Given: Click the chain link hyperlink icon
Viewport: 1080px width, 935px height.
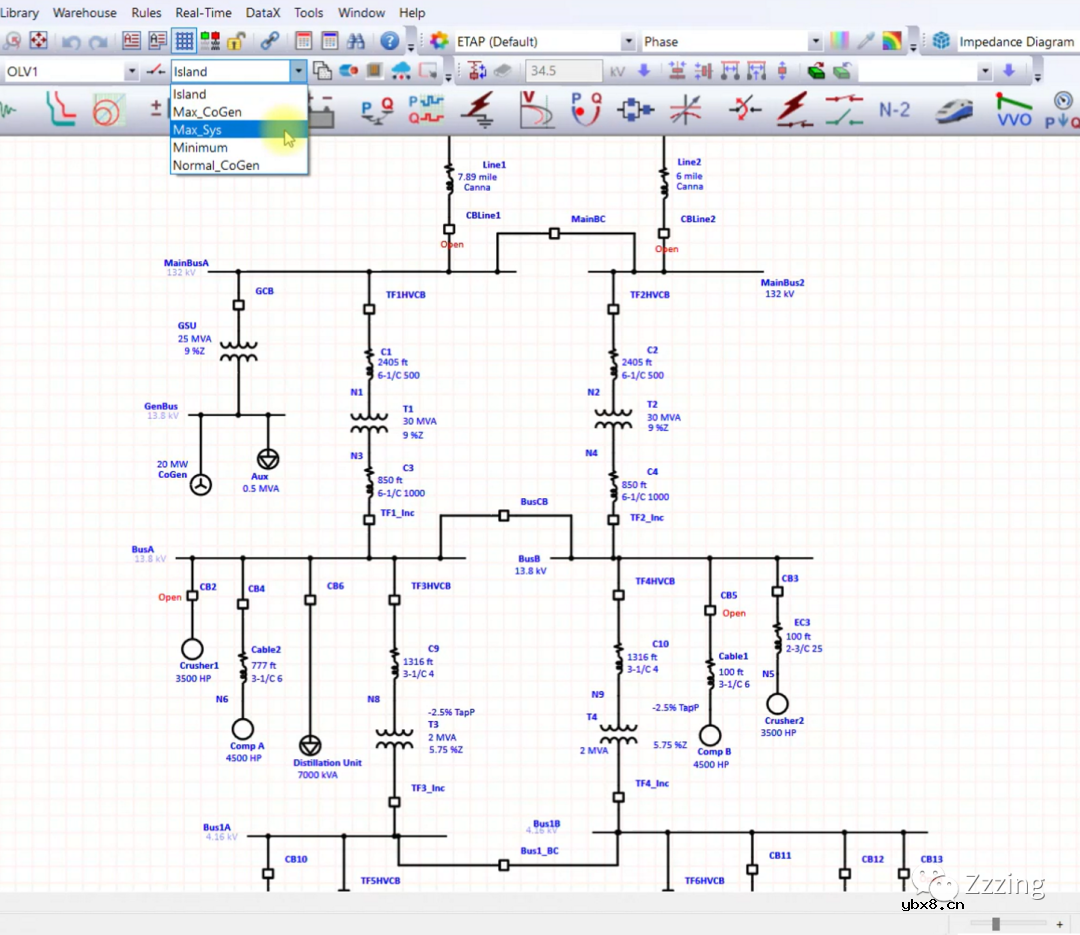Looking at the screenshot, I should pyautogui.click(x=269, y=41).
